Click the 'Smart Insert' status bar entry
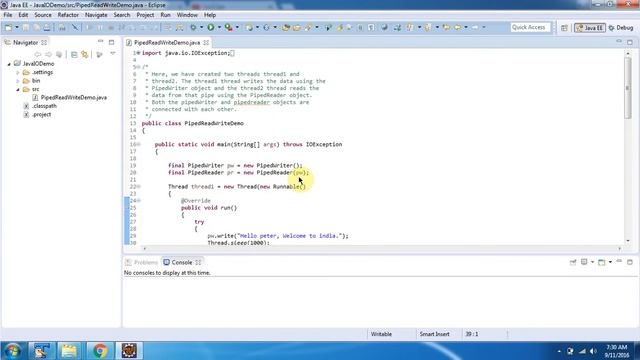 (434, 334)
